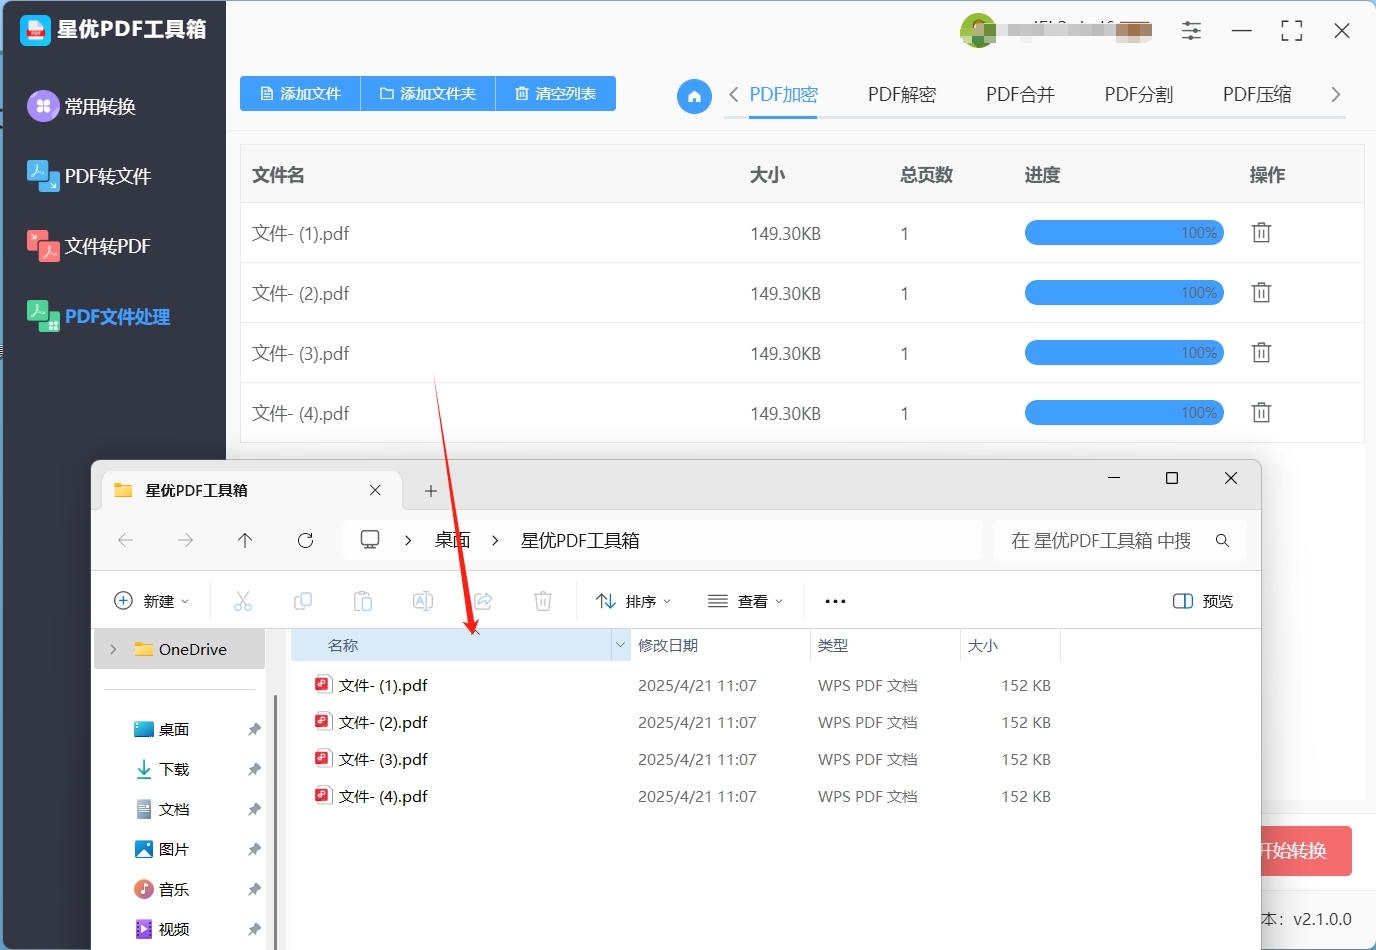1376x950 pixels.
Task: Delete 文件- (3).pdf with trash icon
Action: pos(1261,353)
